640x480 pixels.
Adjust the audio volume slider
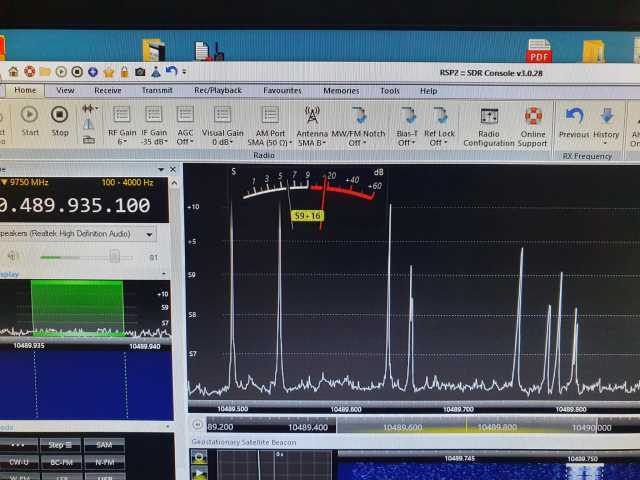[114, 257]
